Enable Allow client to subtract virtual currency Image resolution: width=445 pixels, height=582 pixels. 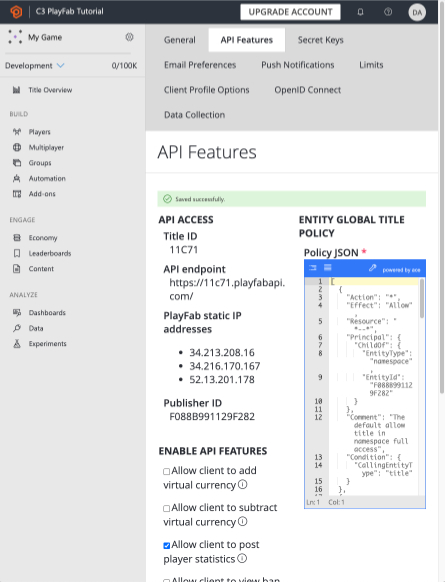tap(167, 509)
